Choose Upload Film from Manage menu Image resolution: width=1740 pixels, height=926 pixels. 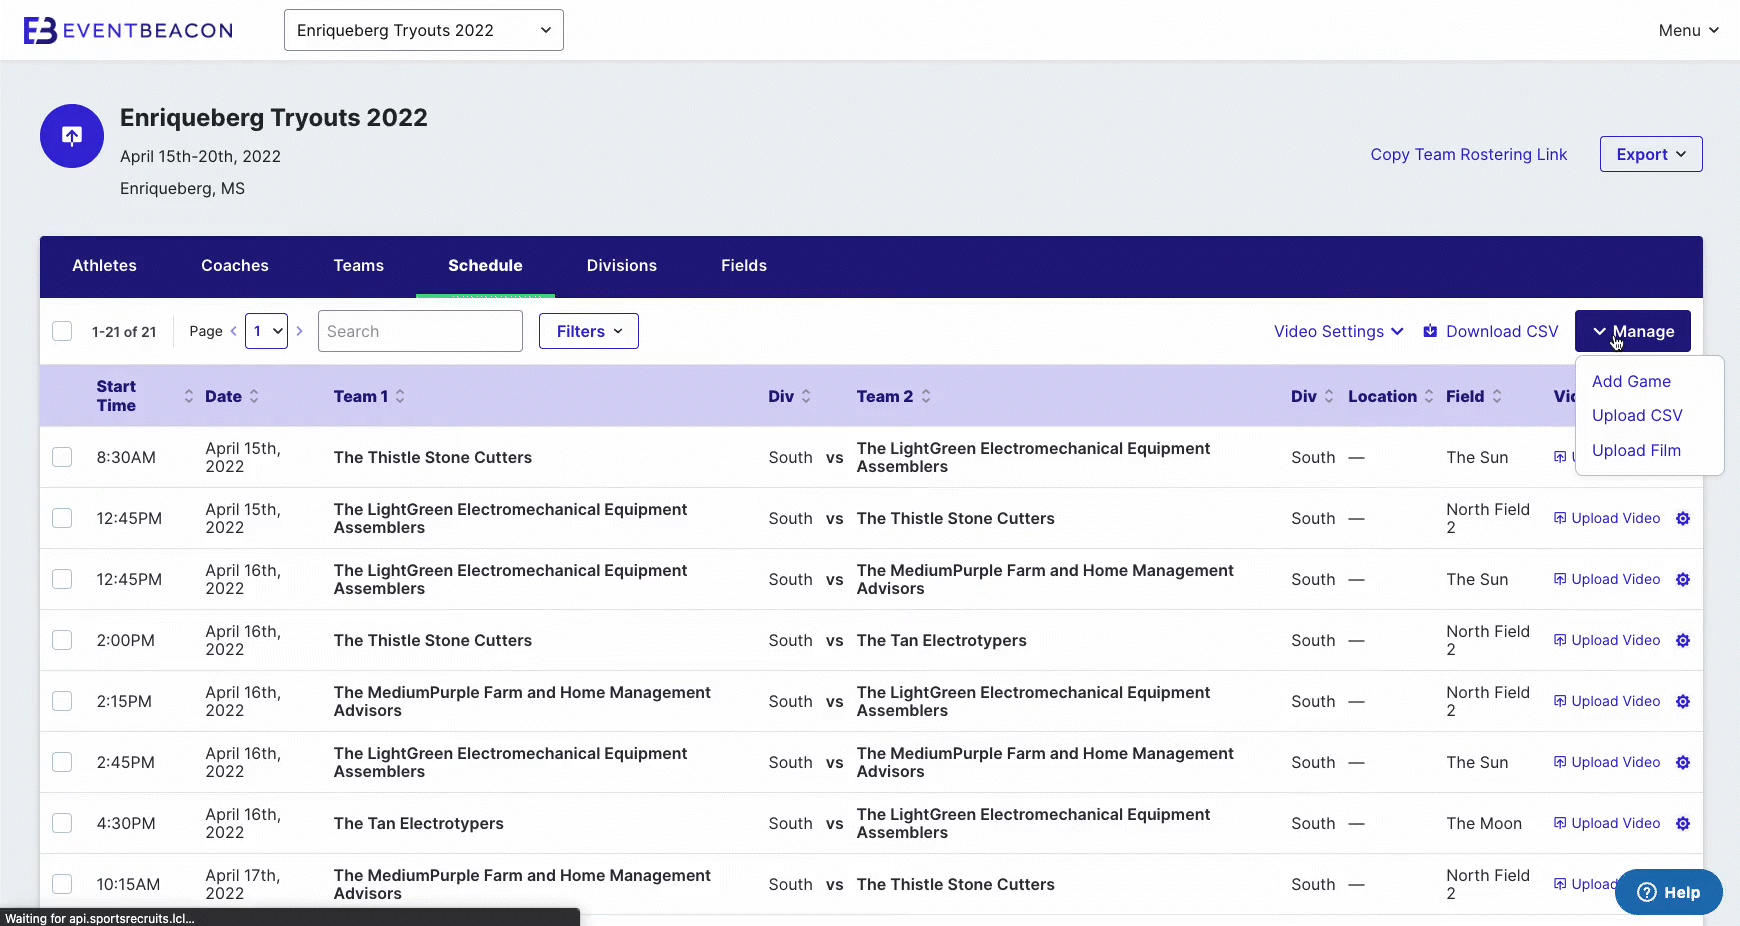click(x=1636, y=450)
